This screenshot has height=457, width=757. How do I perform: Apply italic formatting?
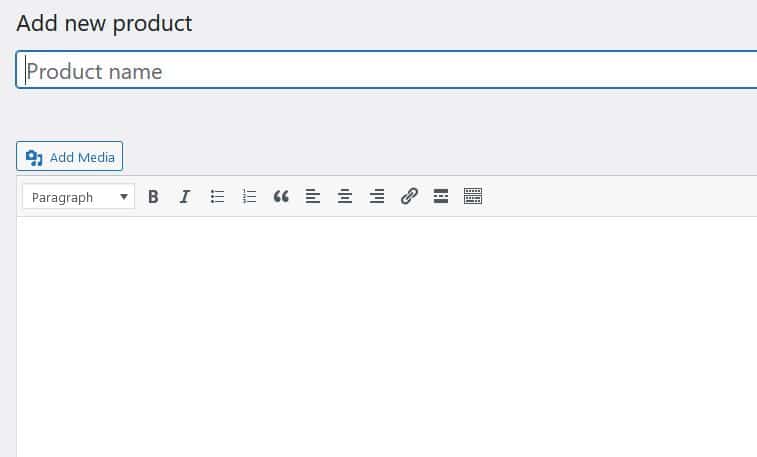(185, 197)
